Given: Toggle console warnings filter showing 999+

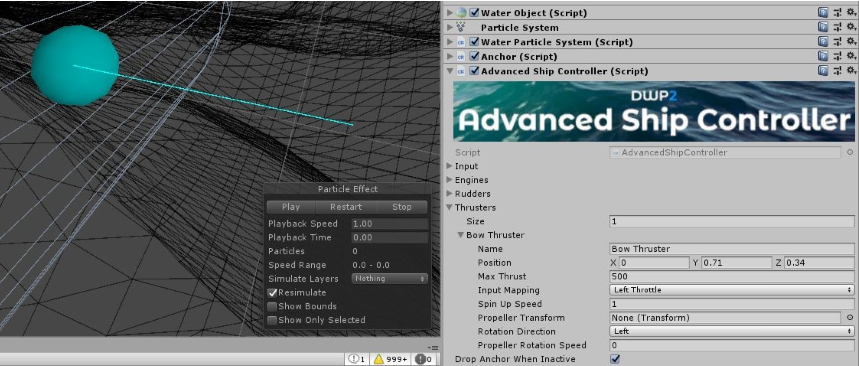Looking at the screenshot, I should coord(391,359).
